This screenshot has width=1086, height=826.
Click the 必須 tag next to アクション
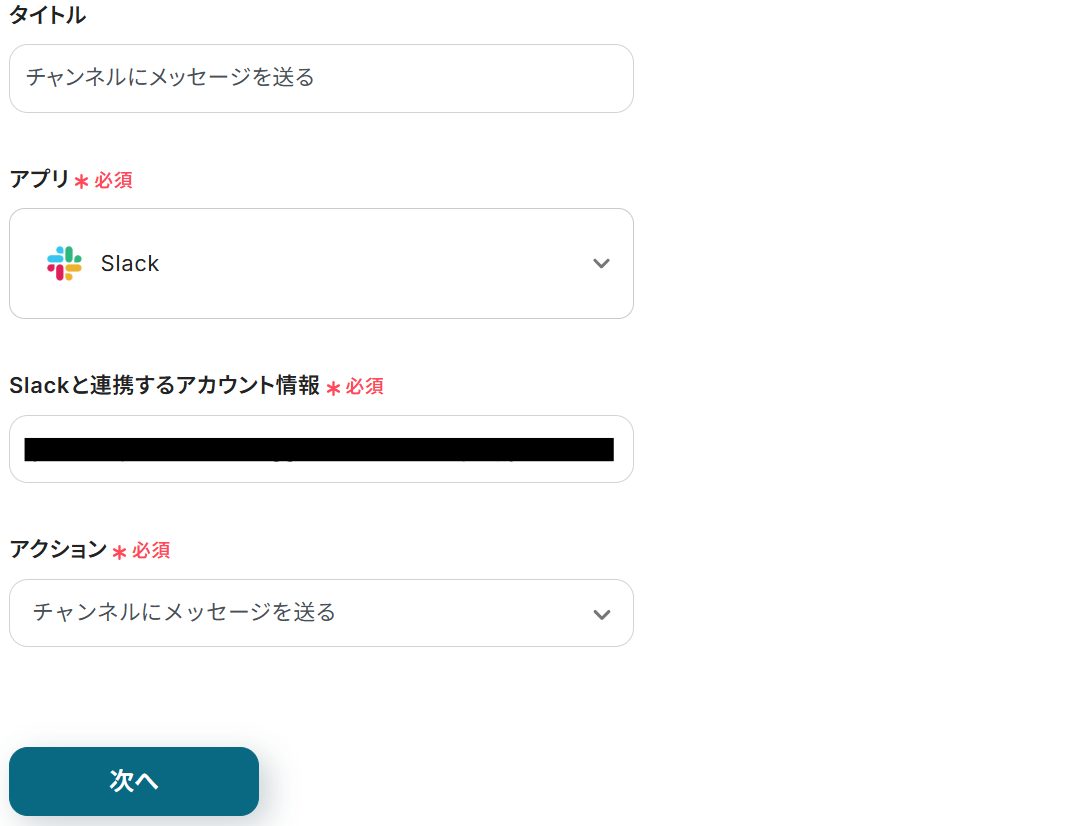point(151,550)
